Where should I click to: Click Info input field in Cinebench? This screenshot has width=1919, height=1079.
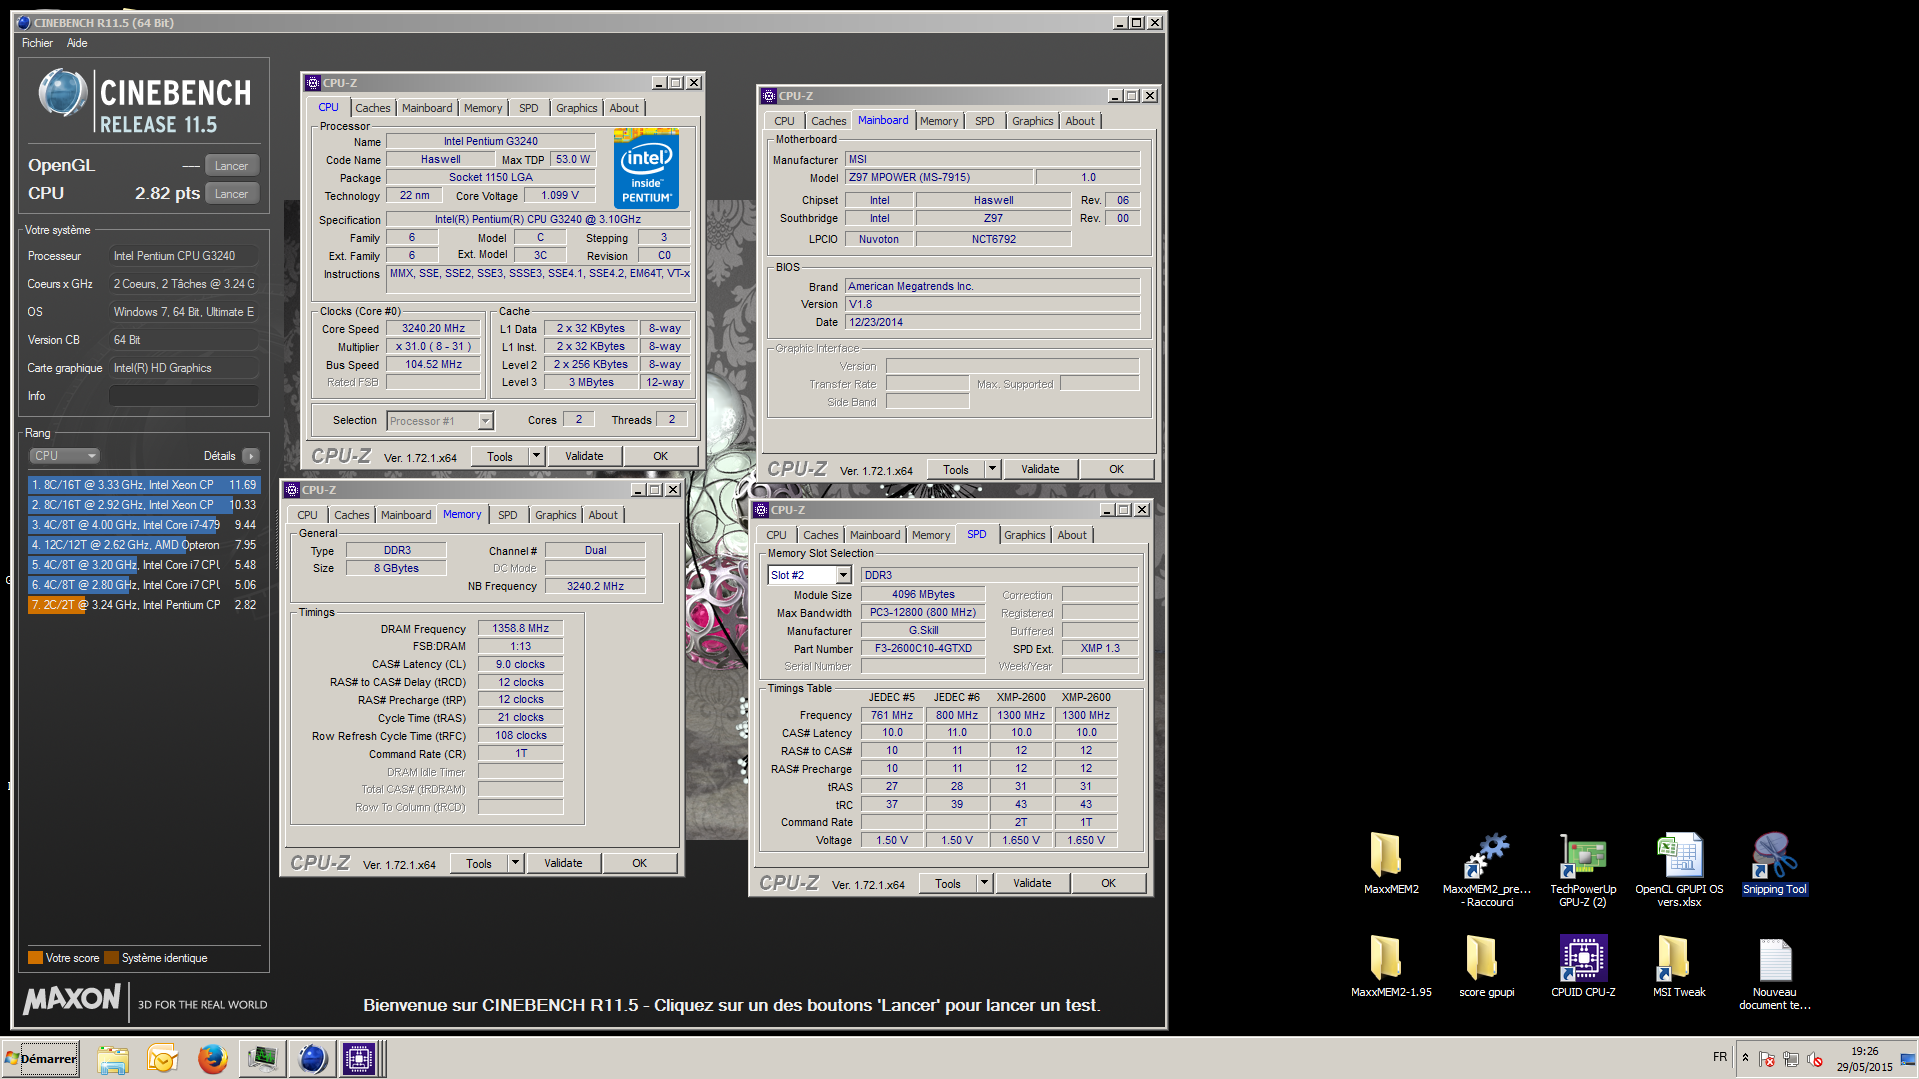pos(183,396)
